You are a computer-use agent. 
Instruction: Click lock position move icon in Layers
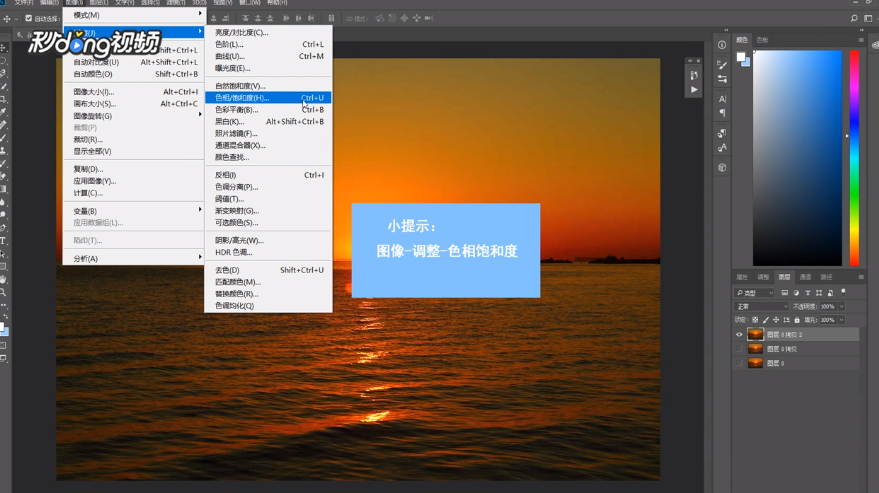776,320
